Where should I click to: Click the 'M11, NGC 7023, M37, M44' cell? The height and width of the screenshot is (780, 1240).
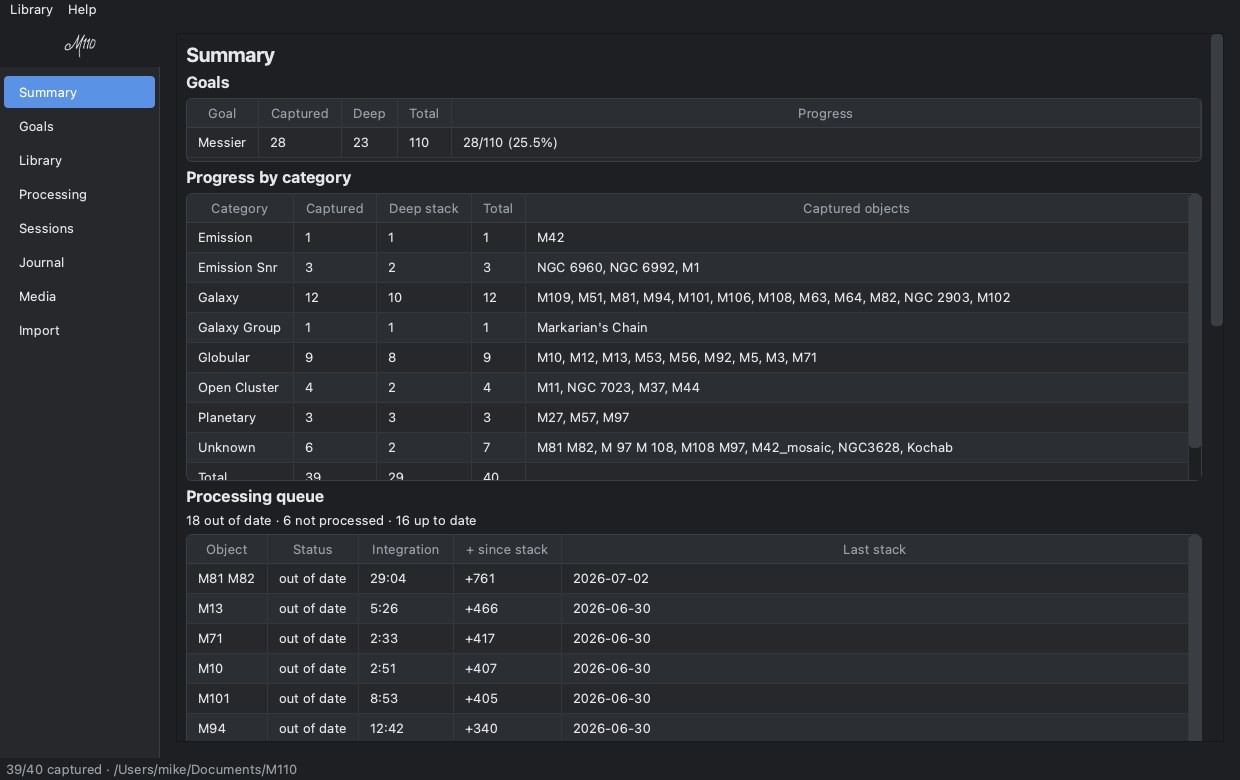click(856, 387)
